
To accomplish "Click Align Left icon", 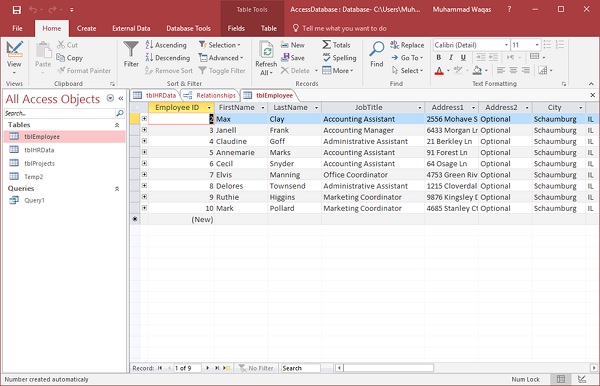I will pos(501,70).
